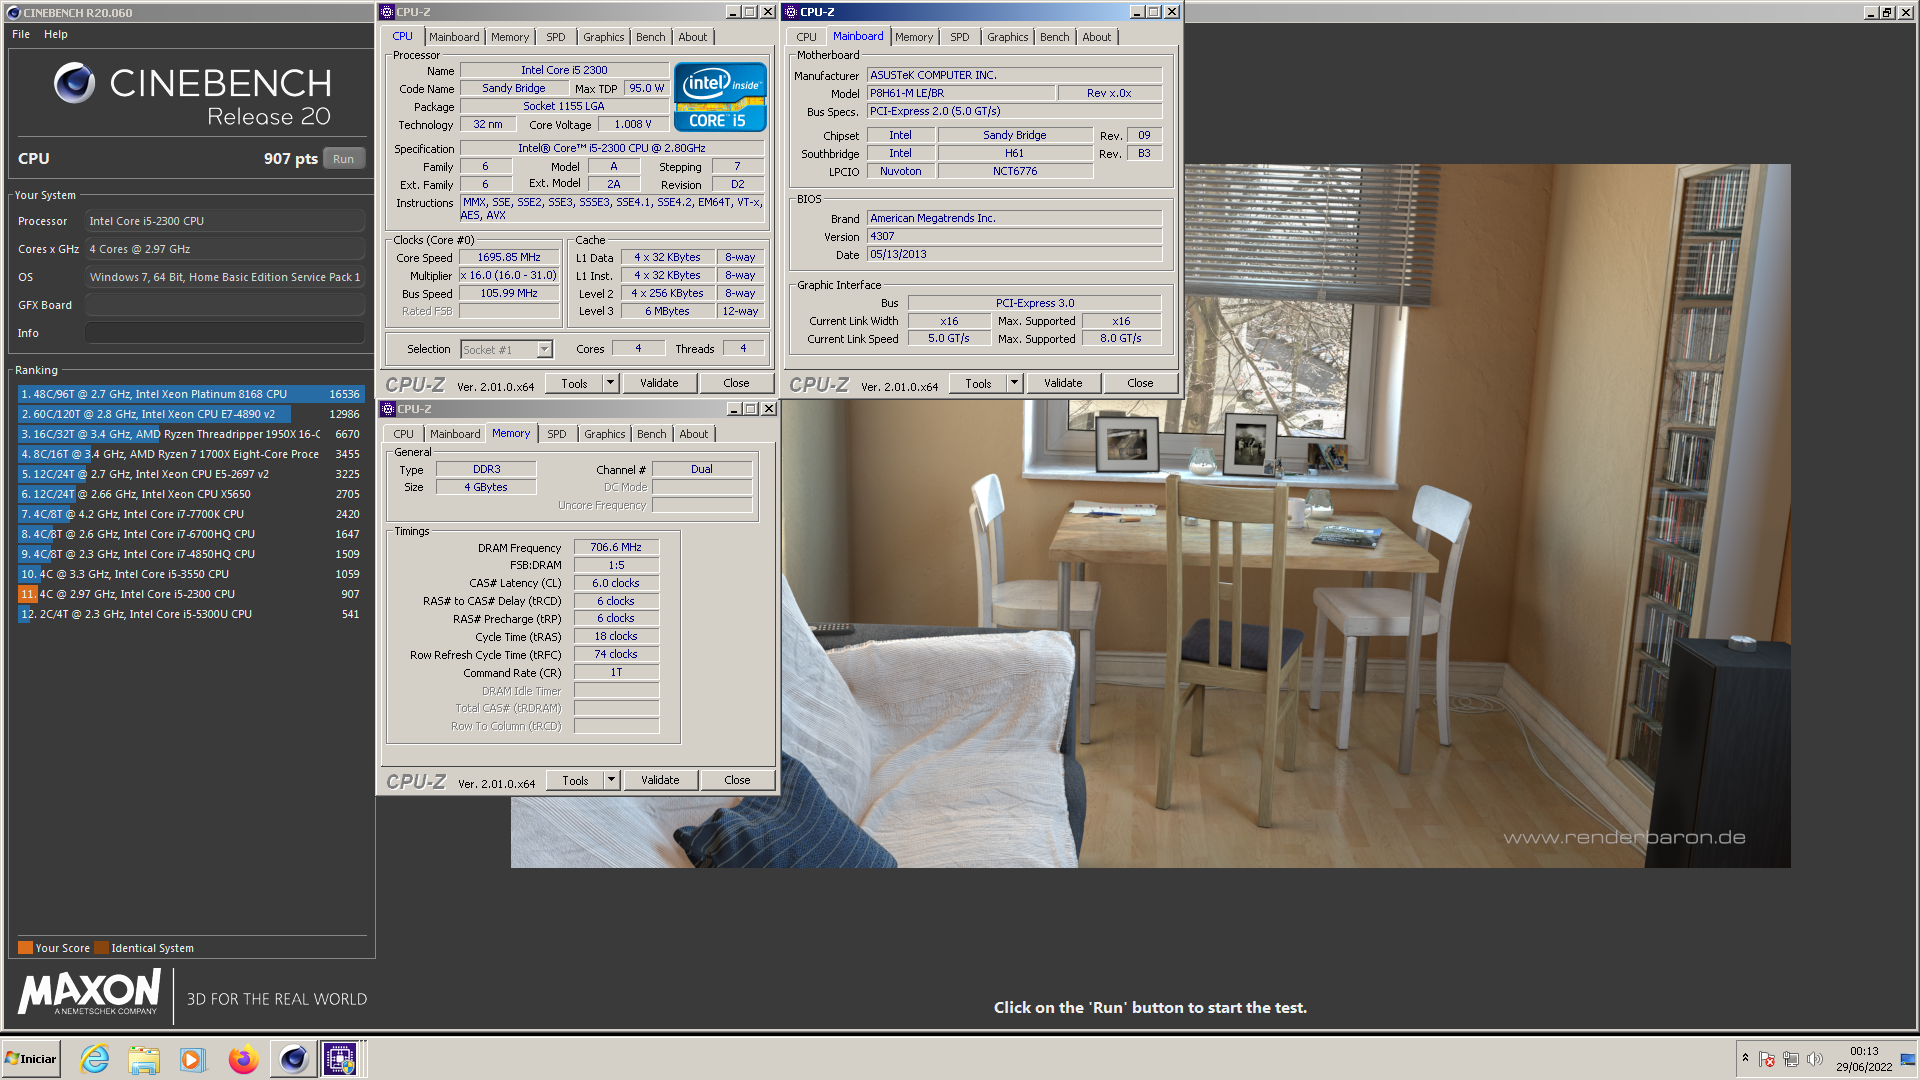Screen dimensions: 1920x1080
Task: Click the CPU-Z title bar icon in CPU window
Action: (x=388, y=12)
